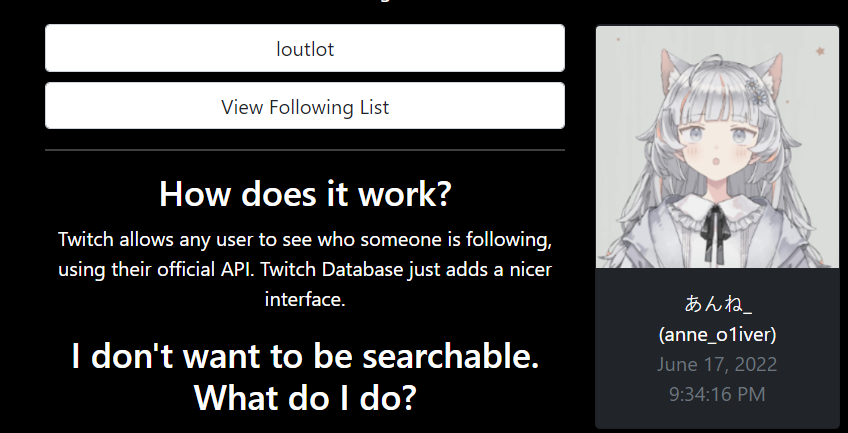Click the 9:34:16 PM timestamp

coord(717,394)
